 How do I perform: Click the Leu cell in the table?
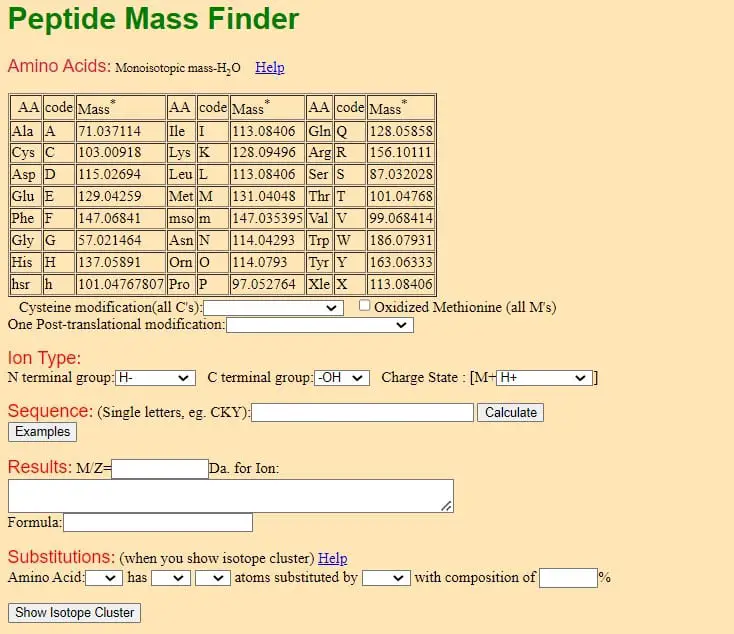(181, 175)
